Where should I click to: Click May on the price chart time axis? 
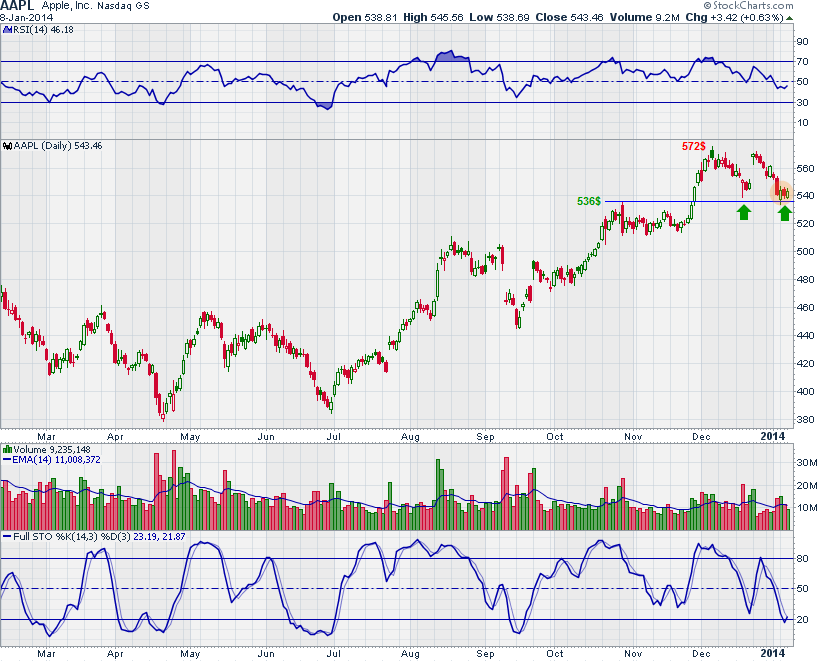coord(190,436)
